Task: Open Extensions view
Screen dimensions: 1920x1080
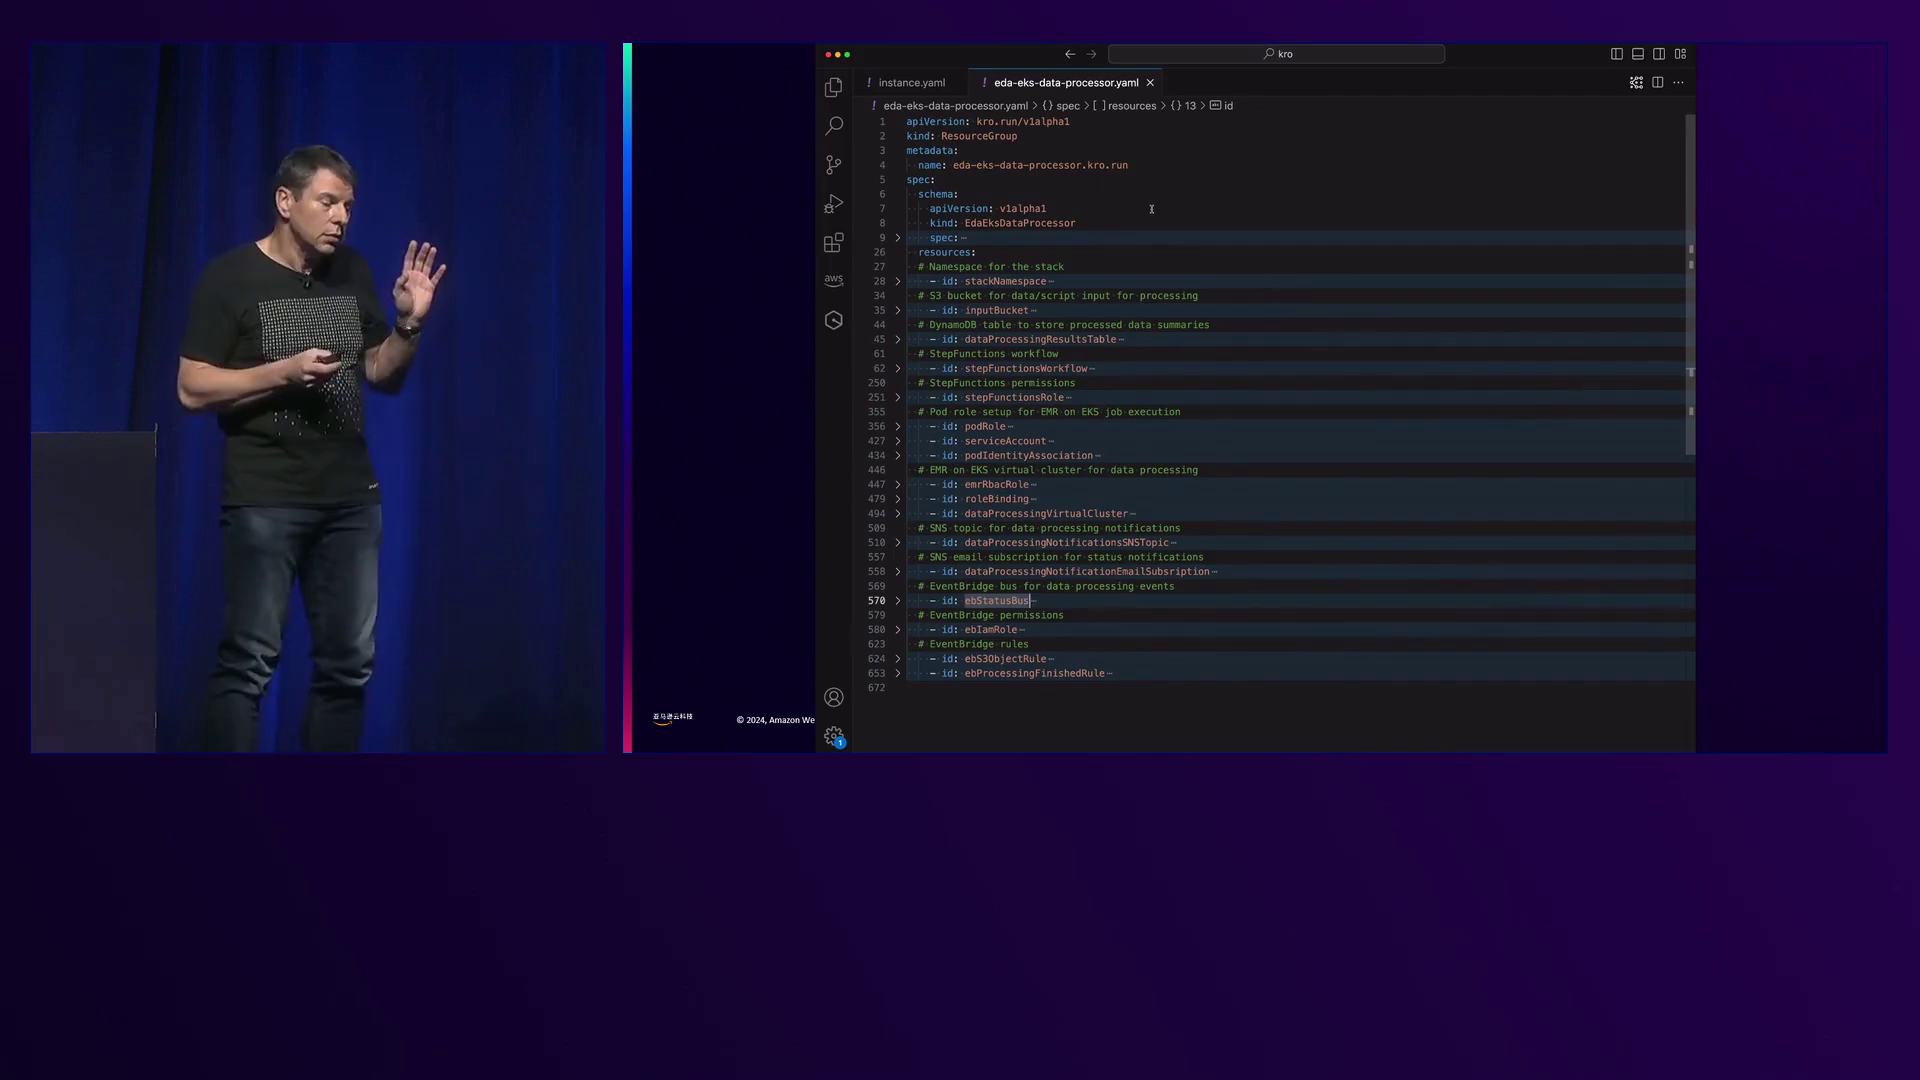Action: 833,243
